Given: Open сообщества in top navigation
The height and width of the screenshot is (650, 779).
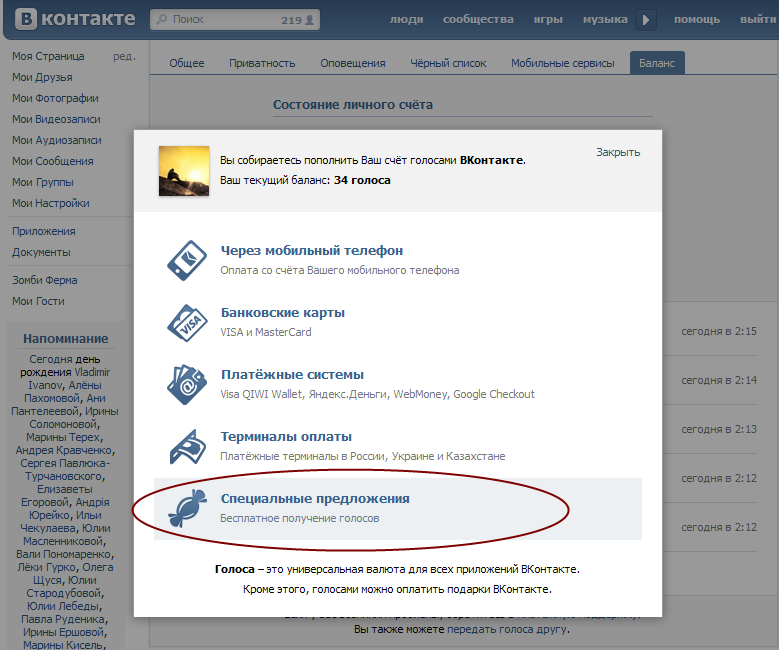Looking at the screenshot, I should (x=478, y=19).
